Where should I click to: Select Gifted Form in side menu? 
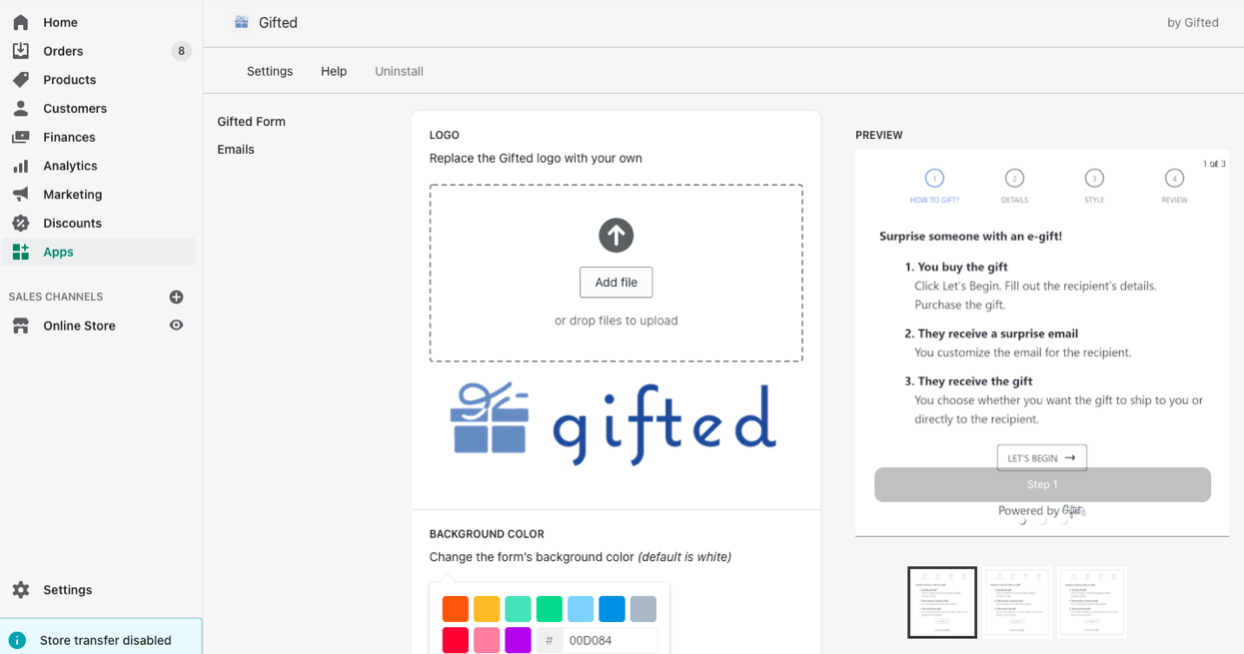(x=251, y=121)
